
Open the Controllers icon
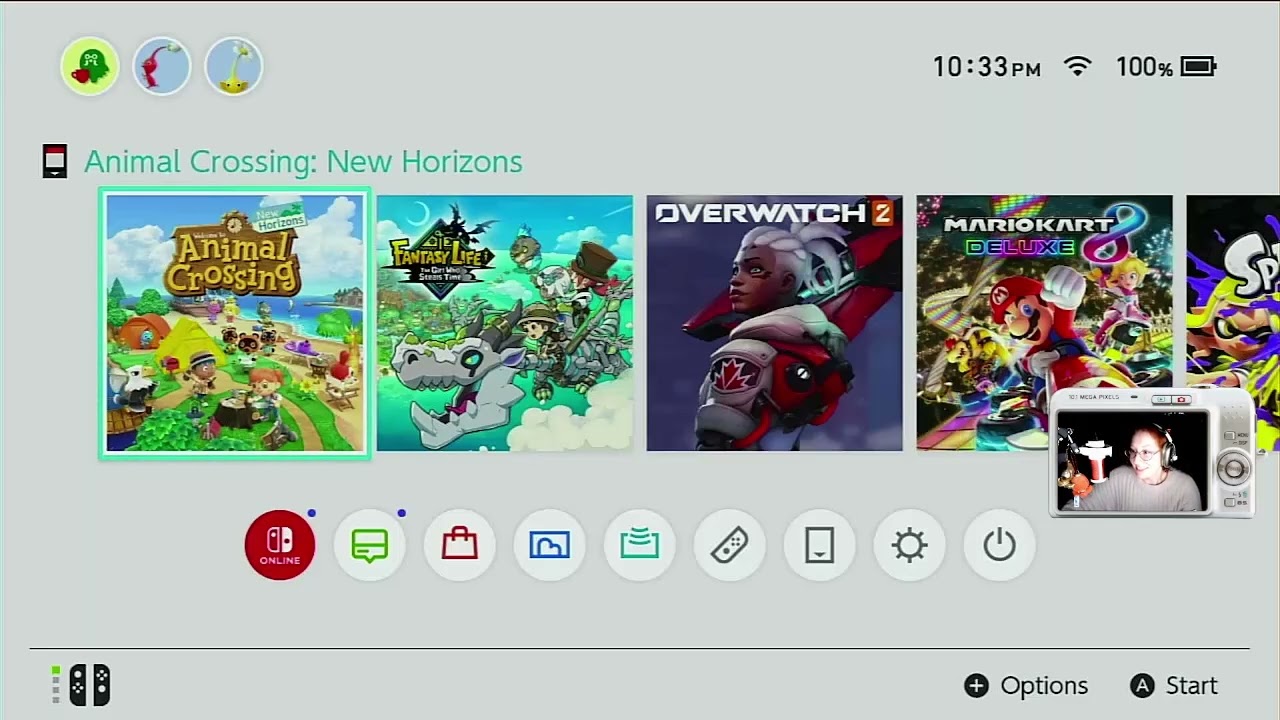(x=730, y=545)
